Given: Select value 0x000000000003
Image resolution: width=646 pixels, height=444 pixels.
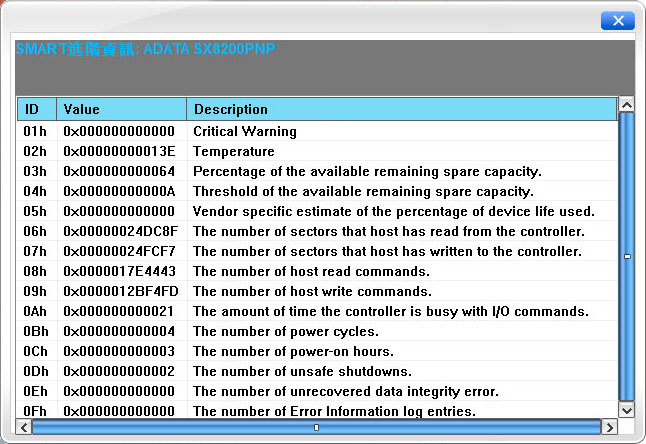Looking at the screenshot, I should coord(119,351).
